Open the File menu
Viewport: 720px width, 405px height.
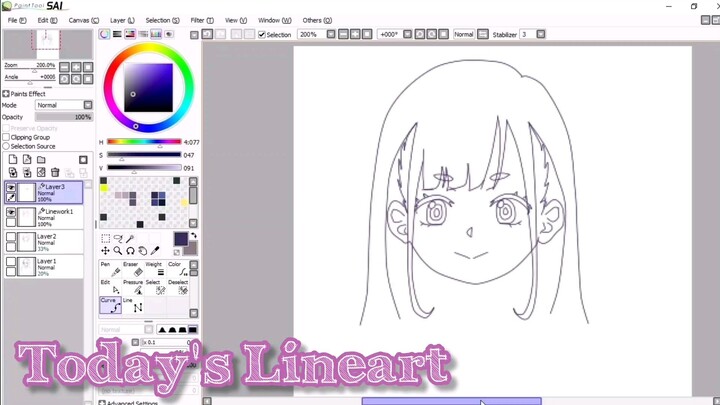17,20
